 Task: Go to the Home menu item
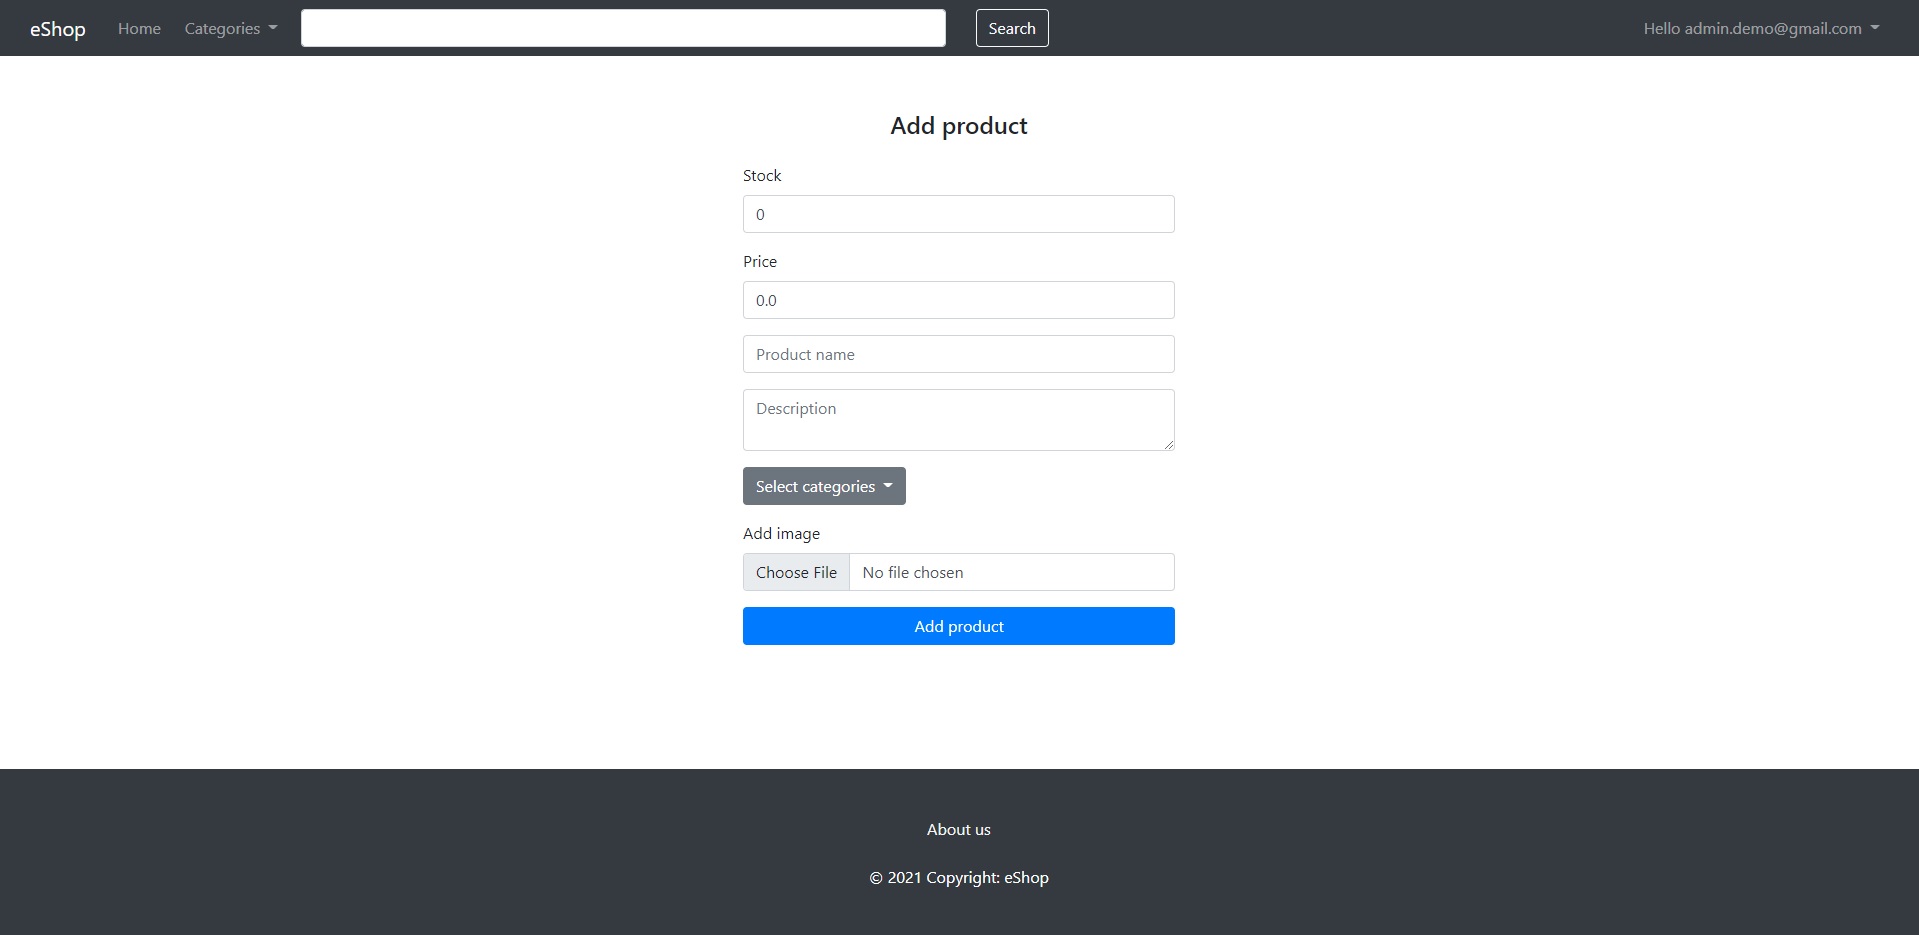pos(139,28)
